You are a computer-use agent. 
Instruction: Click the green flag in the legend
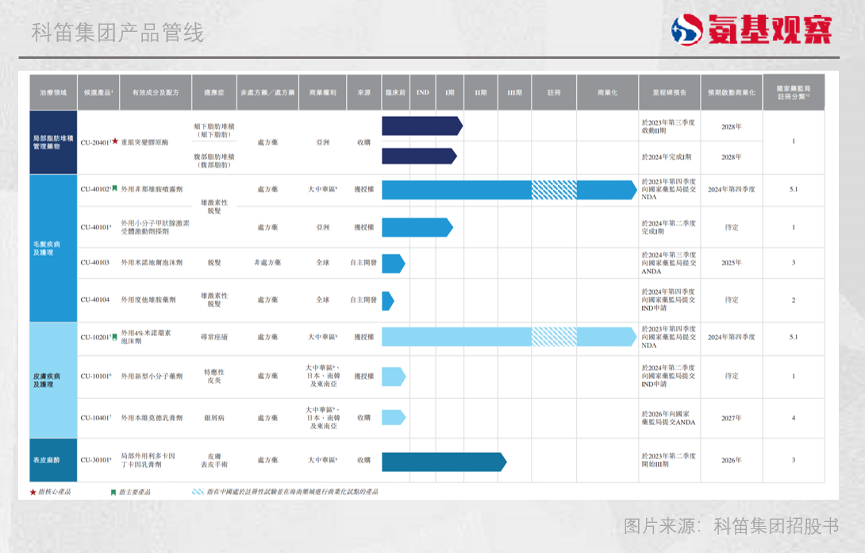pos(113,492)
